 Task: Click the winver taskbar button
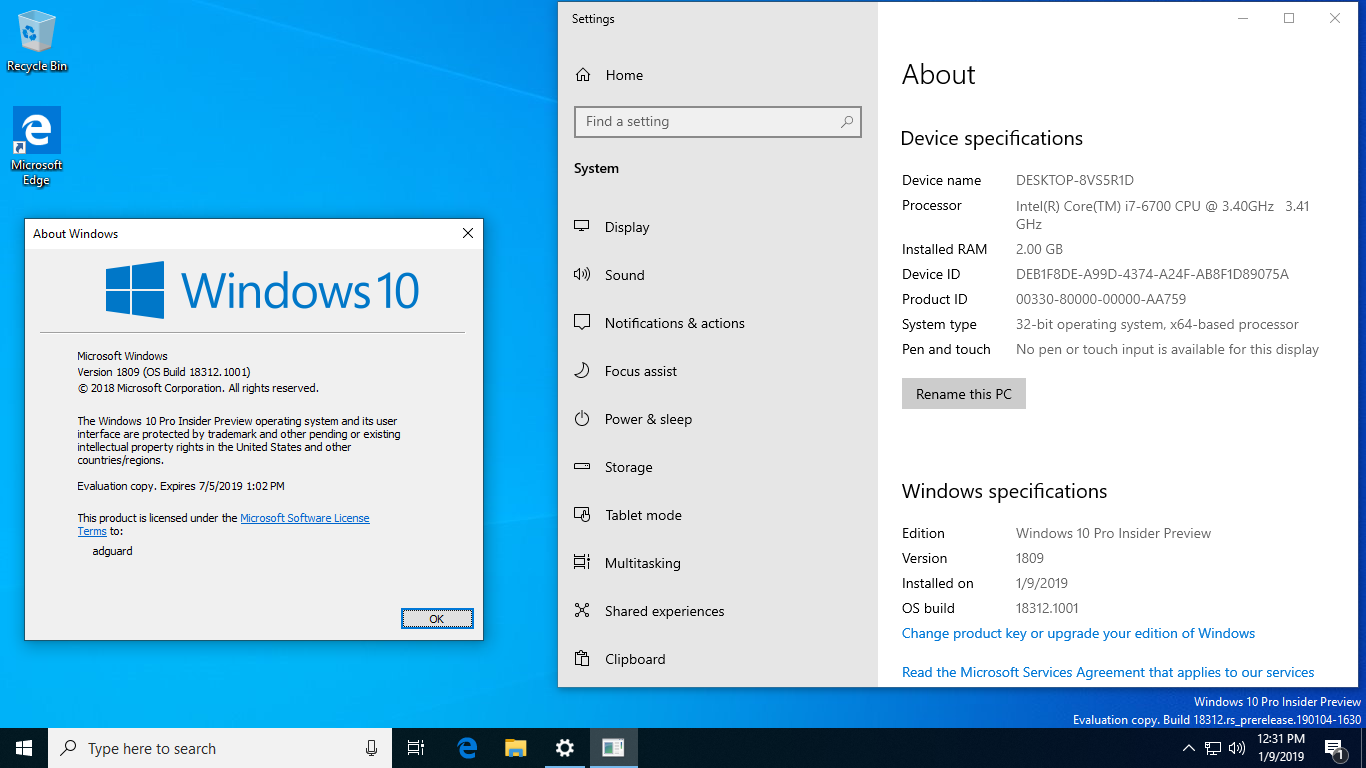tap(613, 748)
